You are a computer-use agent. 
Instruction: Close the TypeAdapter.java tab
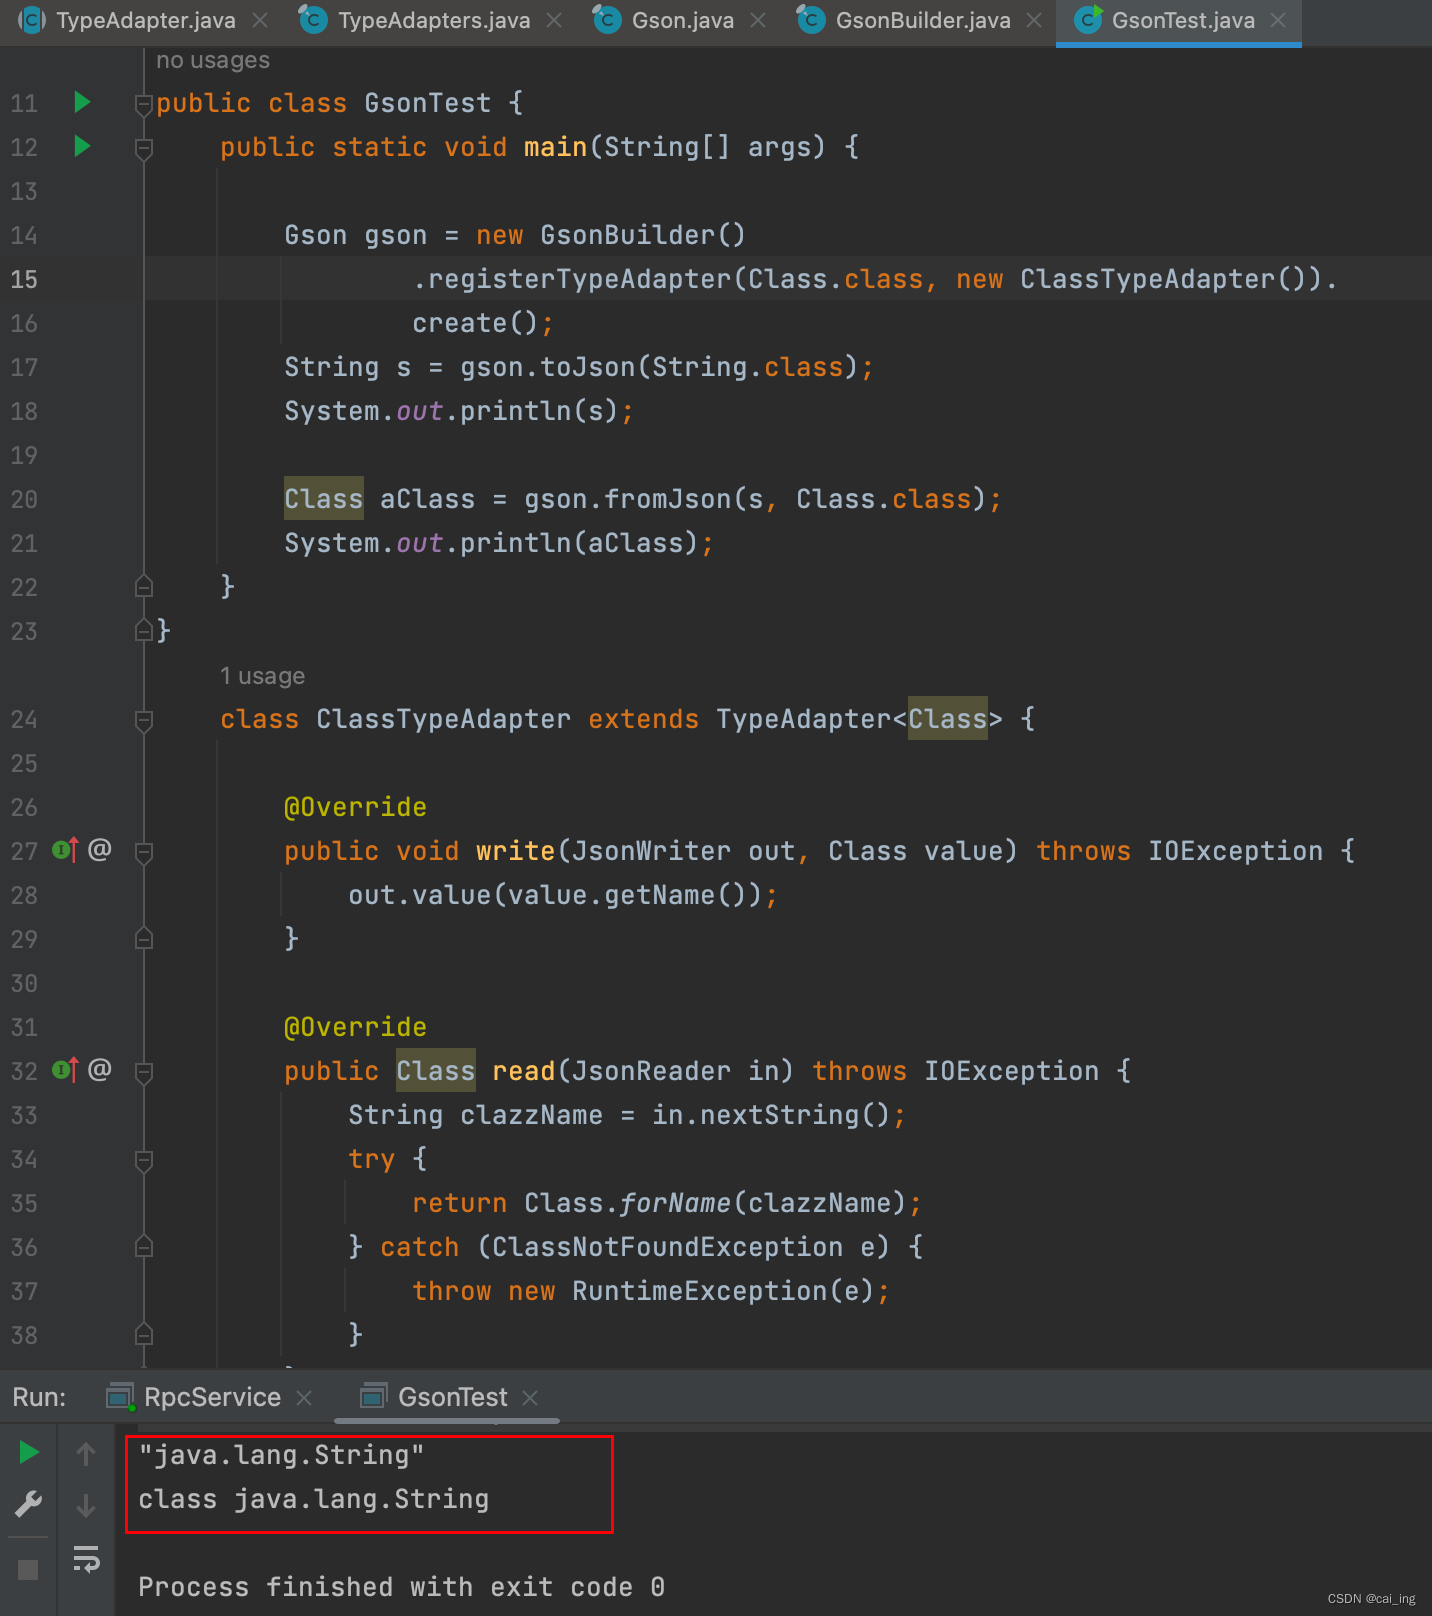pyautogui.click(x=260, y=21)
